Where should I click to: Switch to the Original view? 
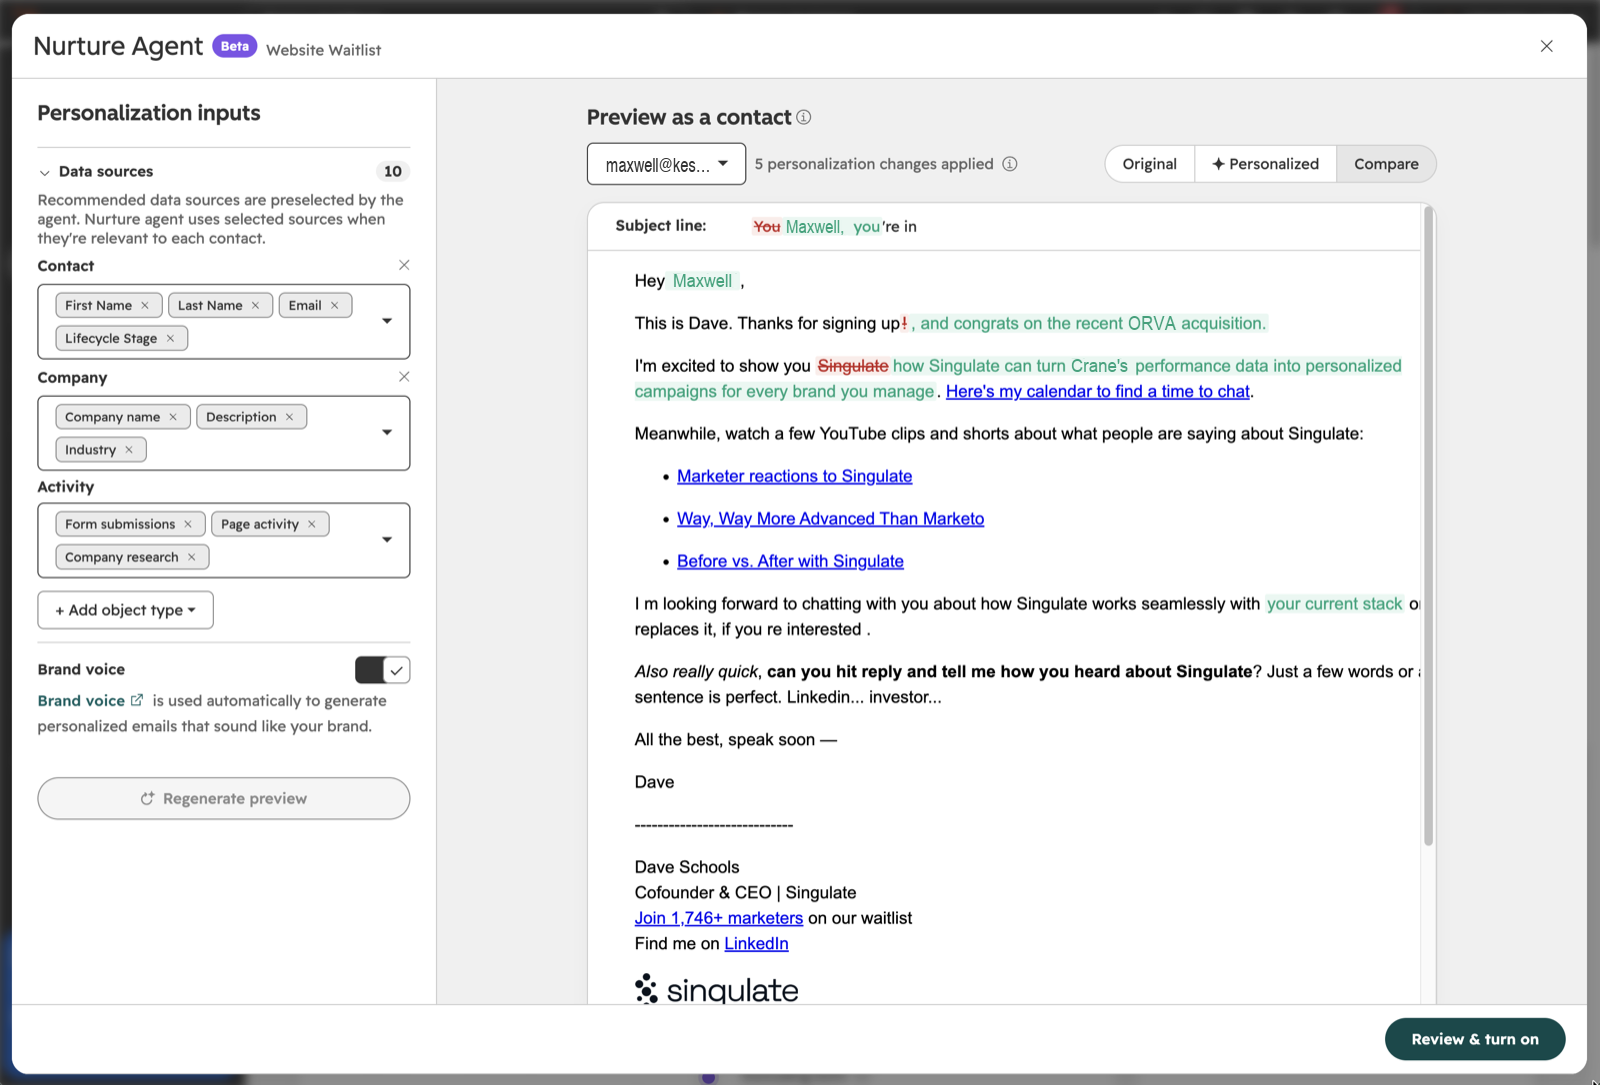click(x=1150, y=164)
